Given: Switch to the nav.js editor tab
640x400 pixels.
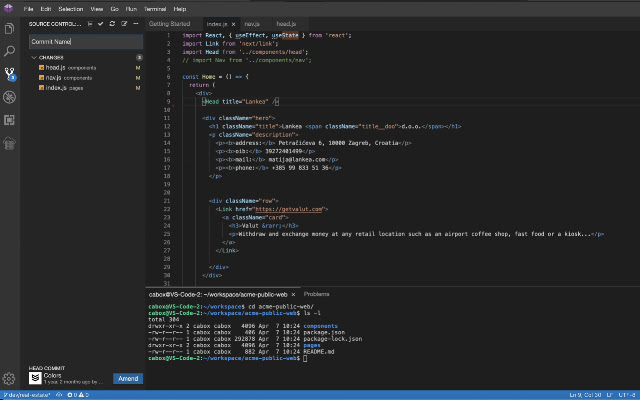Looking at the screenshot, I should [252, 24].
